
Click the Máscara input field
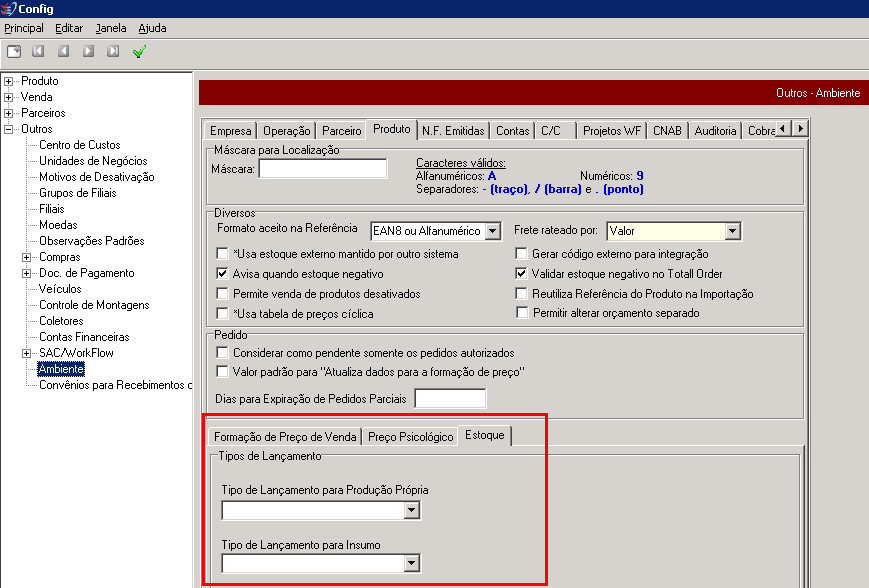coord(323,168)
